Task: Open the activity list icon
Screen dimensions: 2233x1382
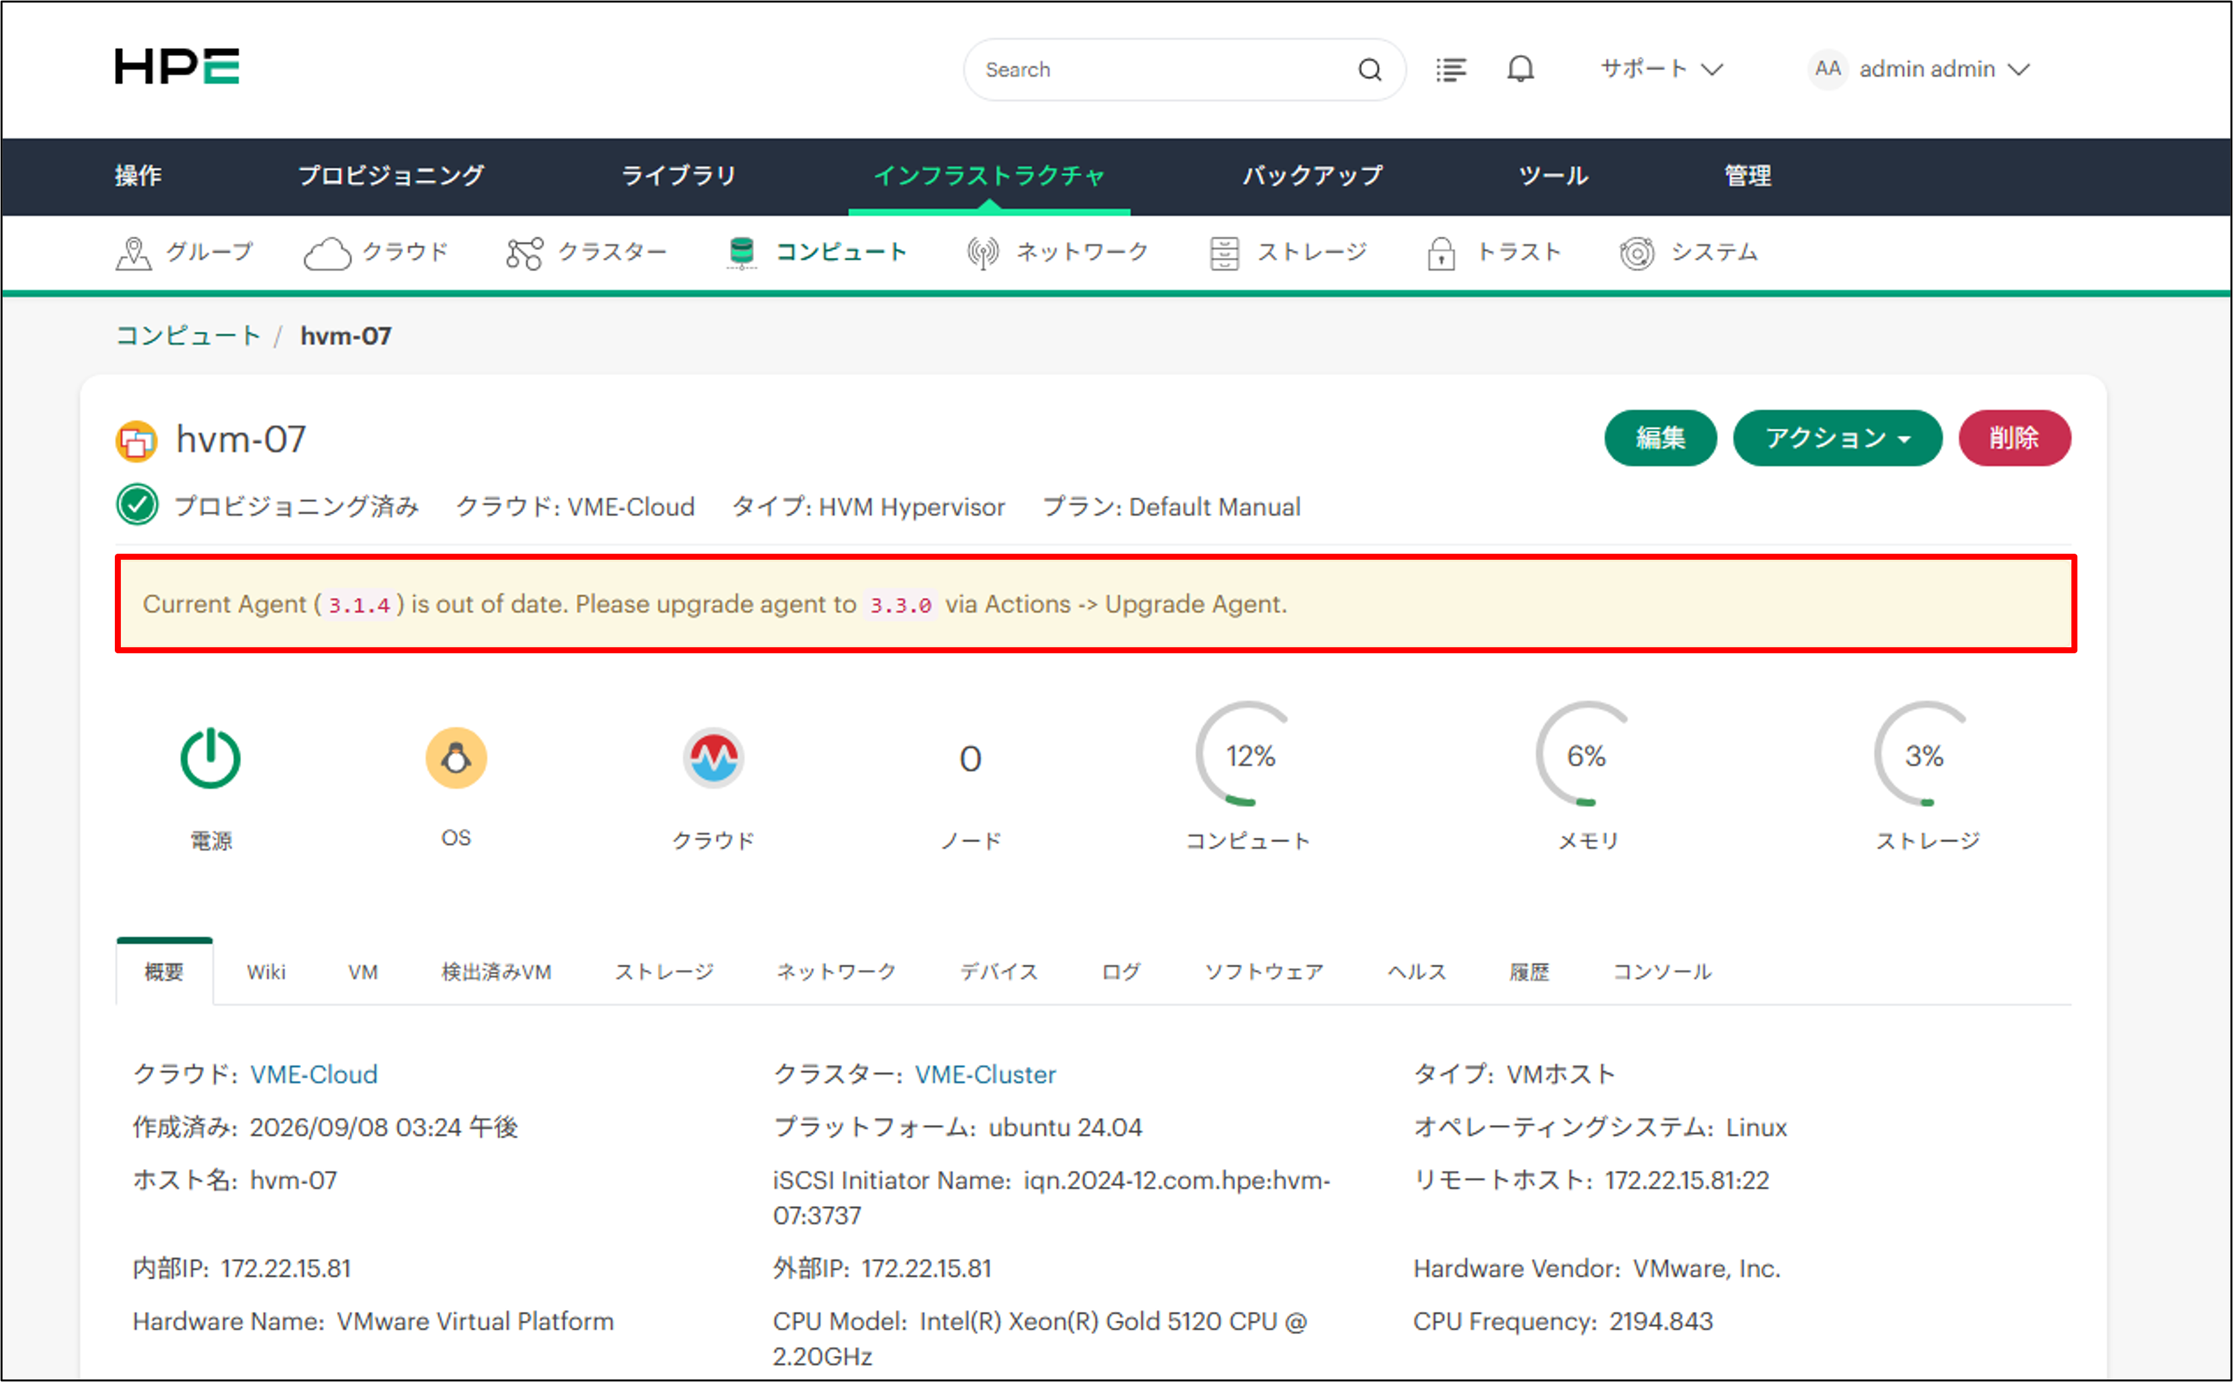Action: 1451,69
